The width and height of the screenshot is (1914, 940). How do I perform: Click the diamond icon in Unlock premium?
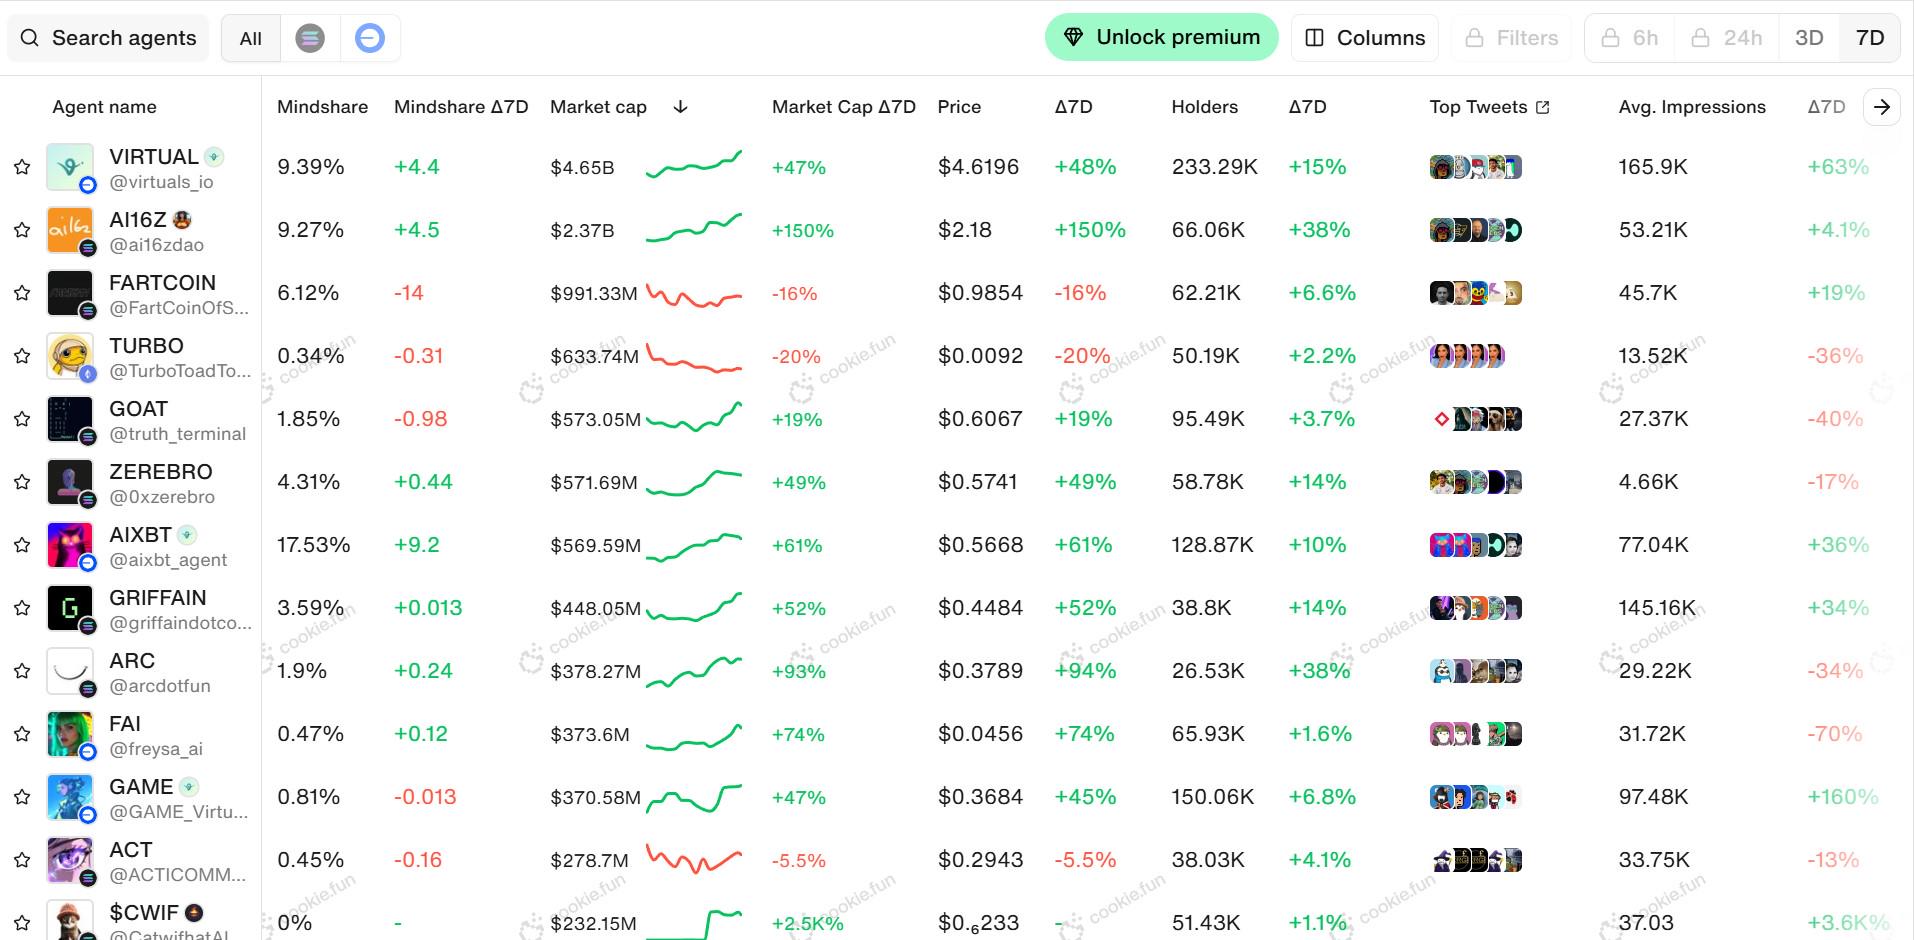point(1074,36)
